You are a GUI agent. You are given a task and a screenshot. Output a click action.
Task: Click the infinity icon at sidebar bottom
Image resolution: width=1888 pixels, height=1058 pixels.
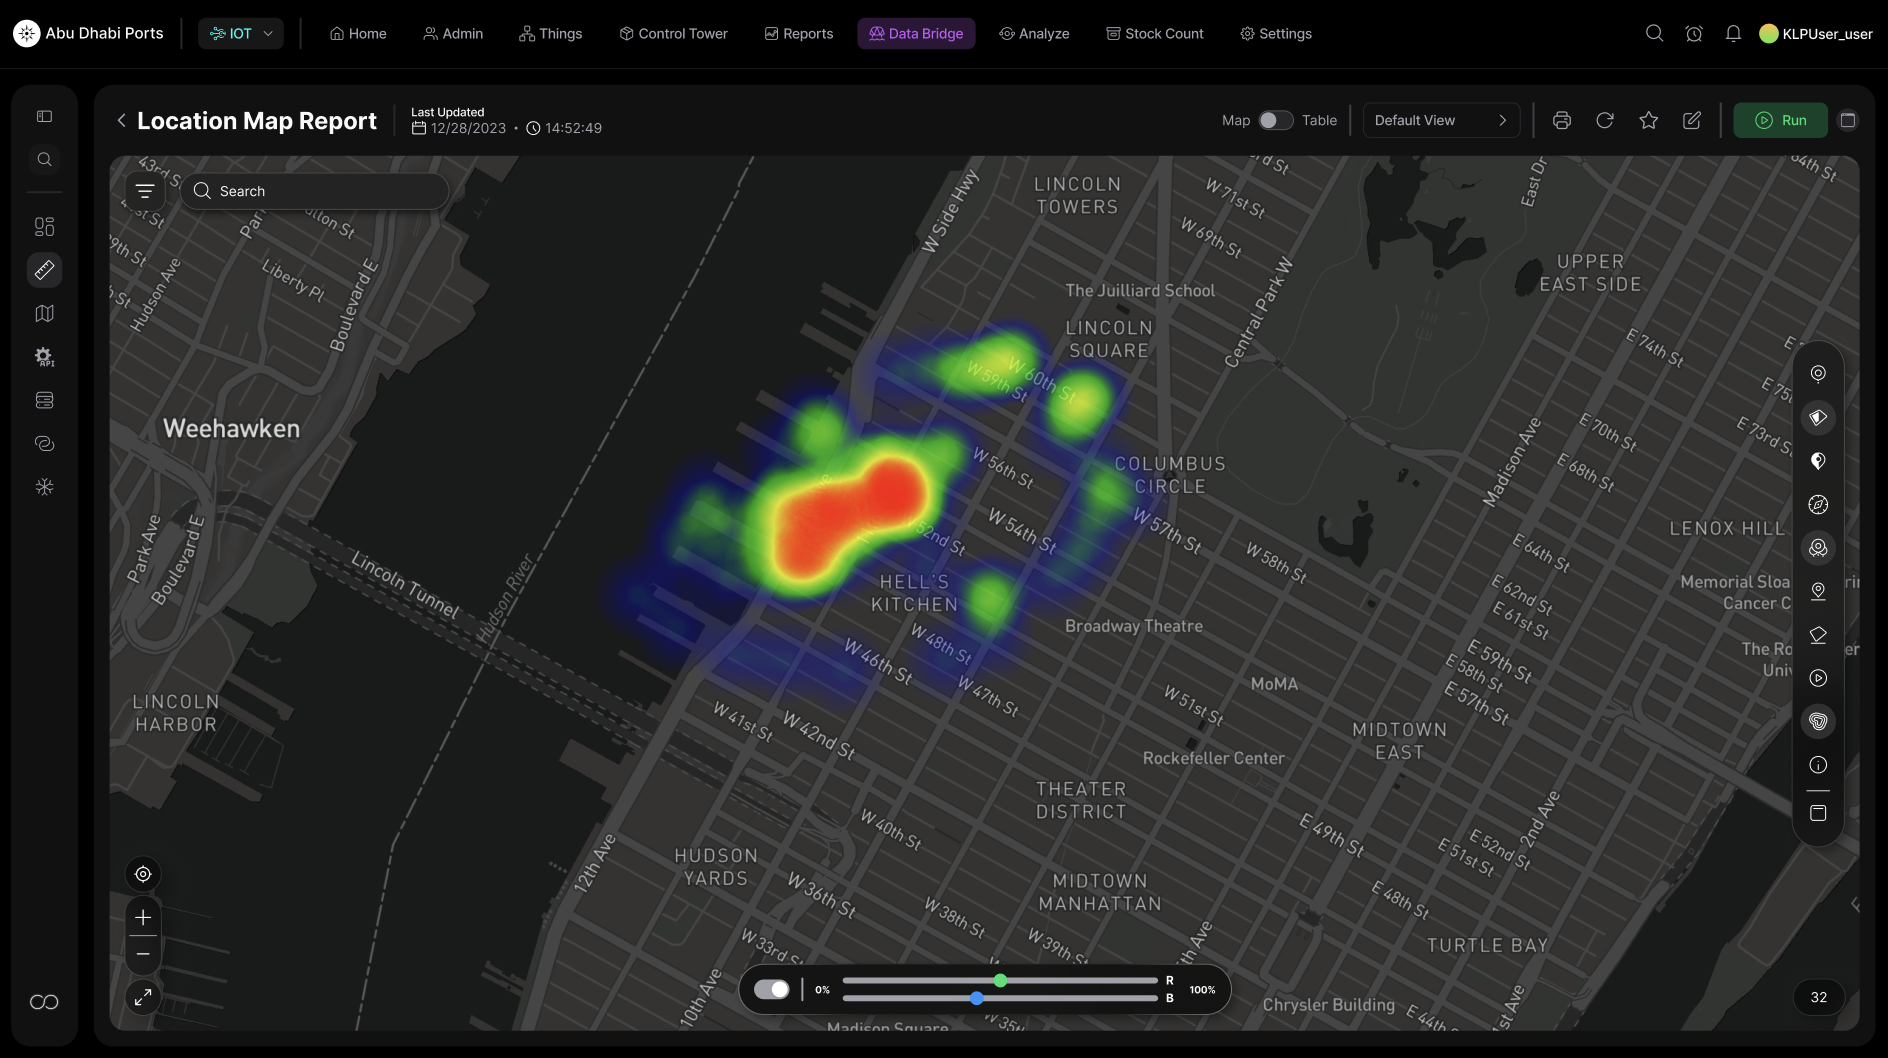44,1002
